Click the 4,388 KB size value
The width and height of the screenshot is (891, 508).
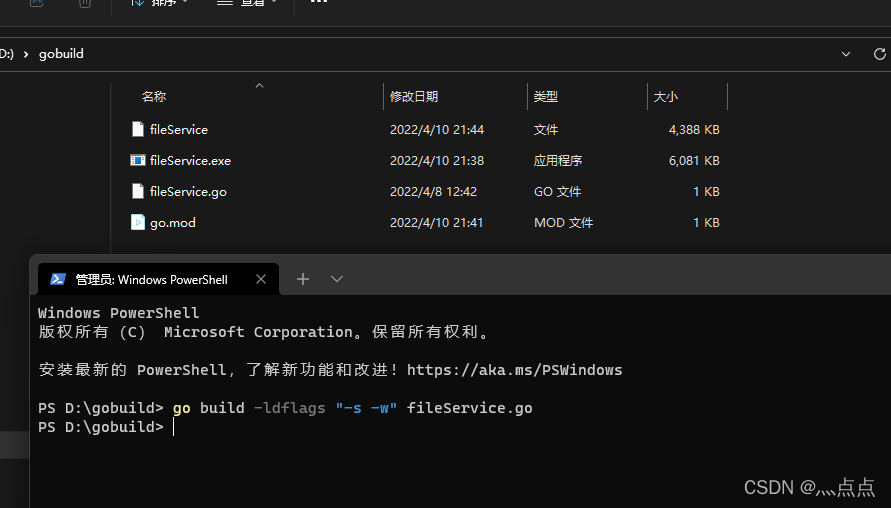pyautogui.click(x=694, y=130)
